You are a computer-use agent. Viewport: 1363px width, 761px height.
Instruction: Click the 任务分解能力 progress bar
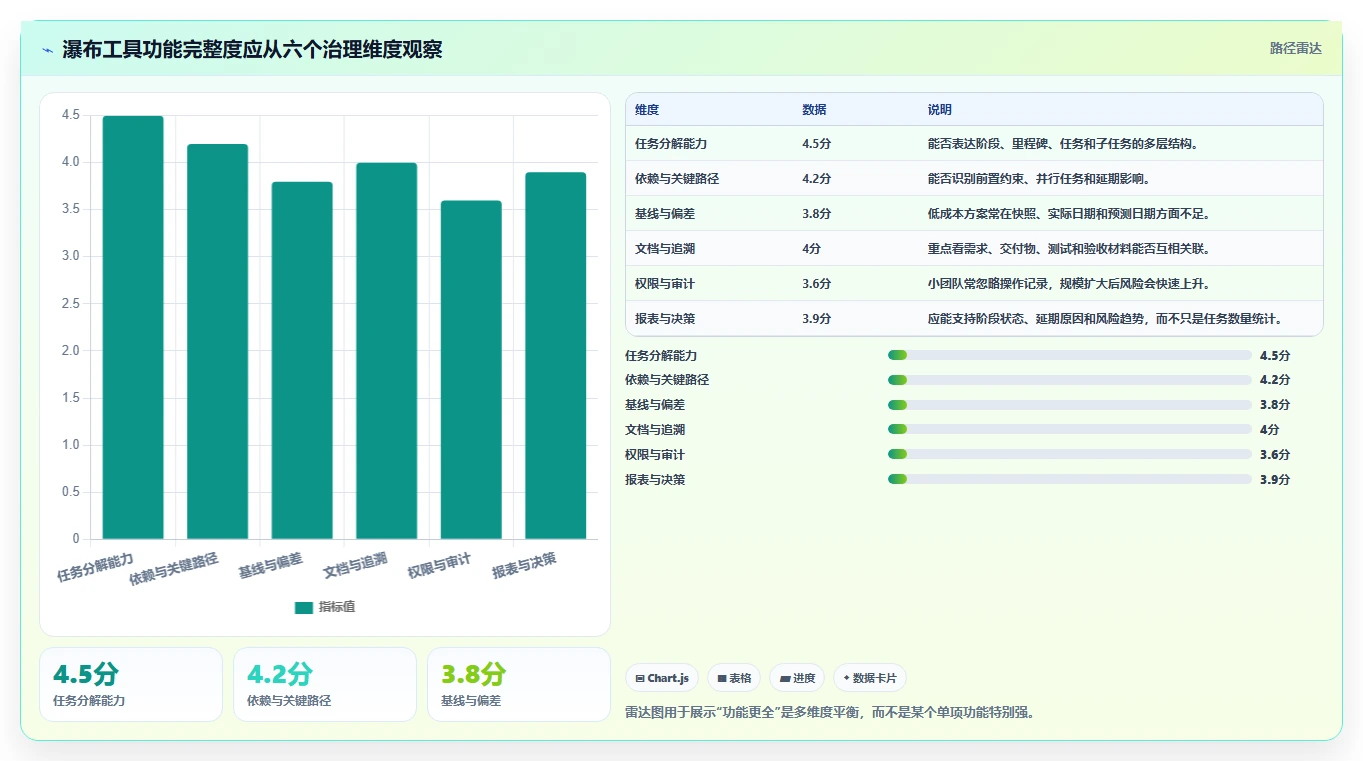(x=1070, y=355)
